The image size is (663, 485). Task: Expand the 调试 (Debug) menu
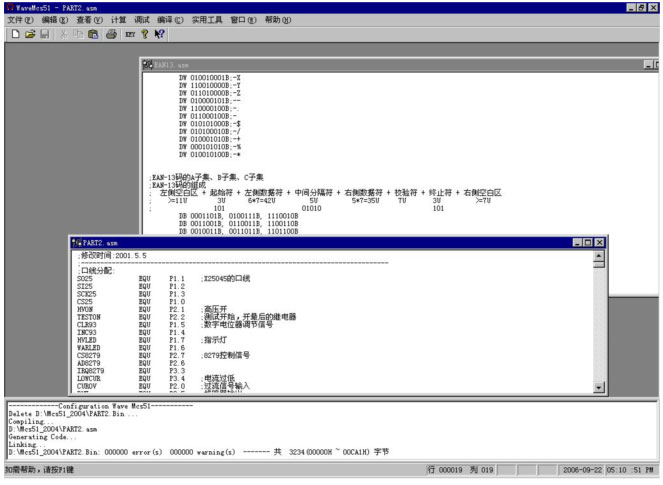[143, 19]
